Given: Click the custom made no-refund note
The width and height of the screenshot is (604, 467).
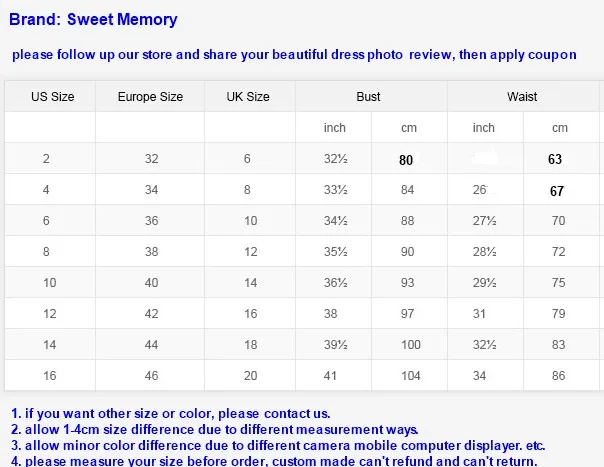Looking at the screenshot, I should coord(274,461).
